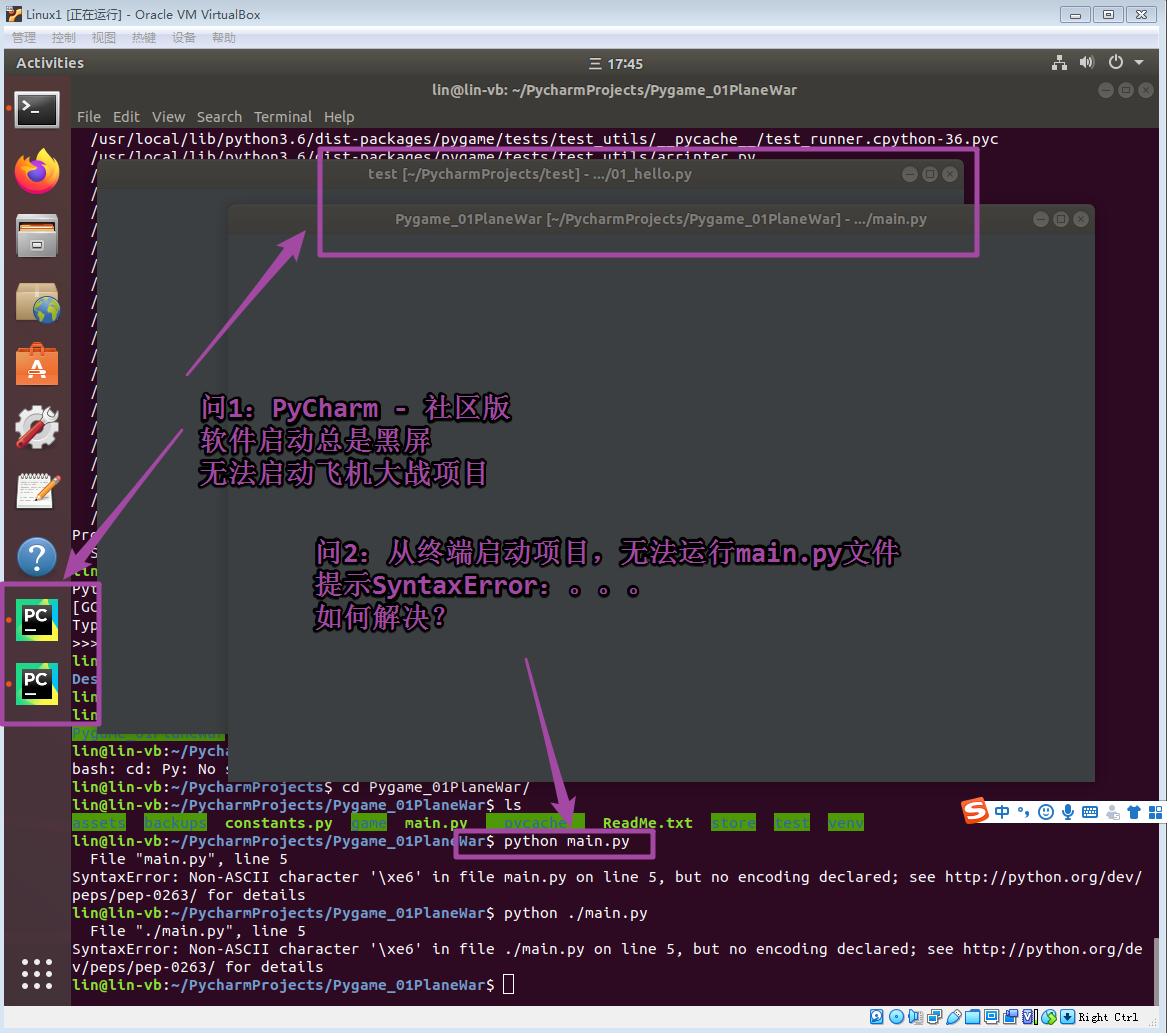Toggle VirtualBox keyboard capture arrow icon
Image resolution: width=1167 pixels, height=1033 pixels.
pos(1067,1017)
